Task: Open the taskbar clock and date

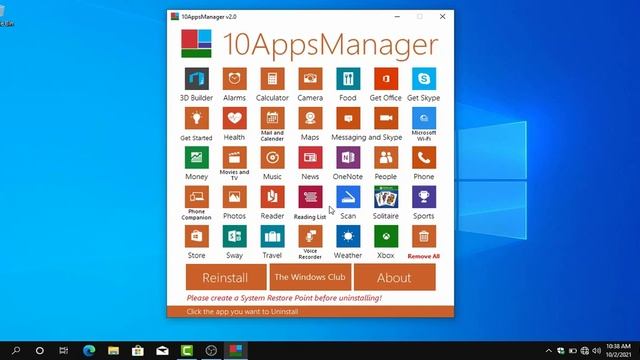Action: [x=618, y=351]
